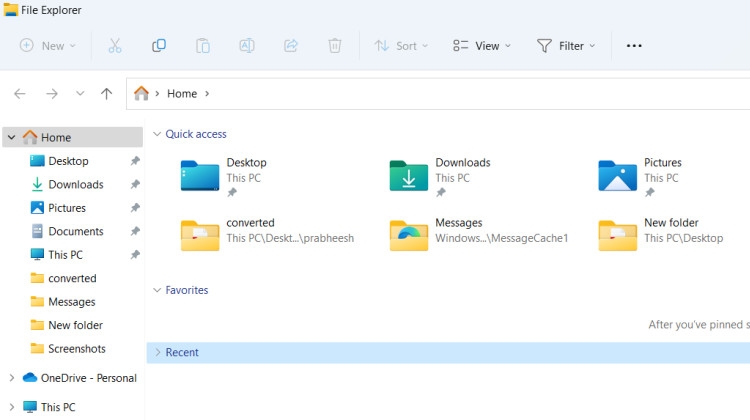This screenshot has width=750, height=420.
Task: Click Home in the address bar path
Action: pos(182,94)
